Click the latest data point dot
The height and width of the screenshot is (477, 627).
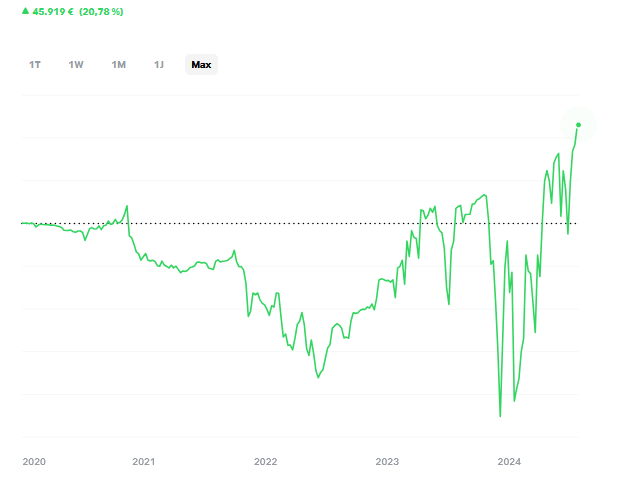tap(578, 125)
